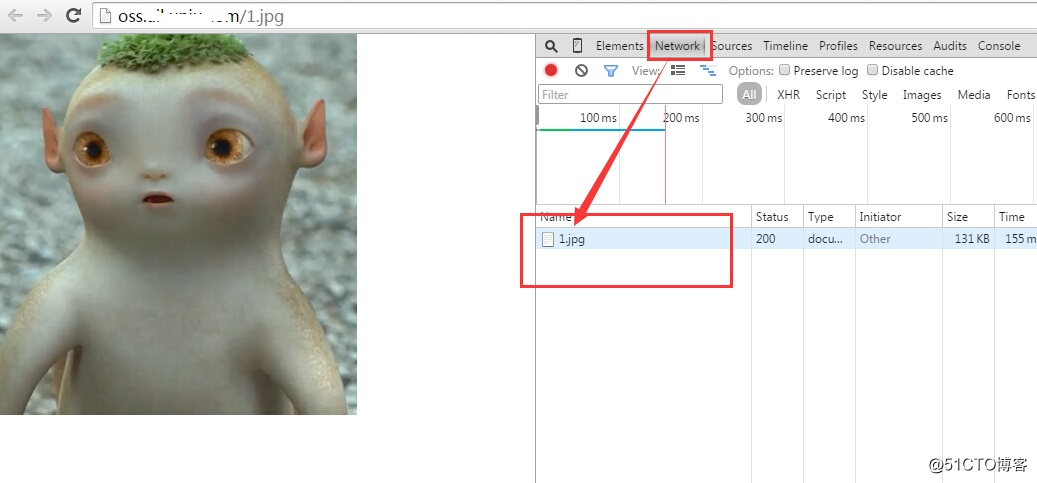Image resolution: width=1037 pixels, height=483 pixels.
Task: Sort by the Status column header
Action: pos(777,216)
